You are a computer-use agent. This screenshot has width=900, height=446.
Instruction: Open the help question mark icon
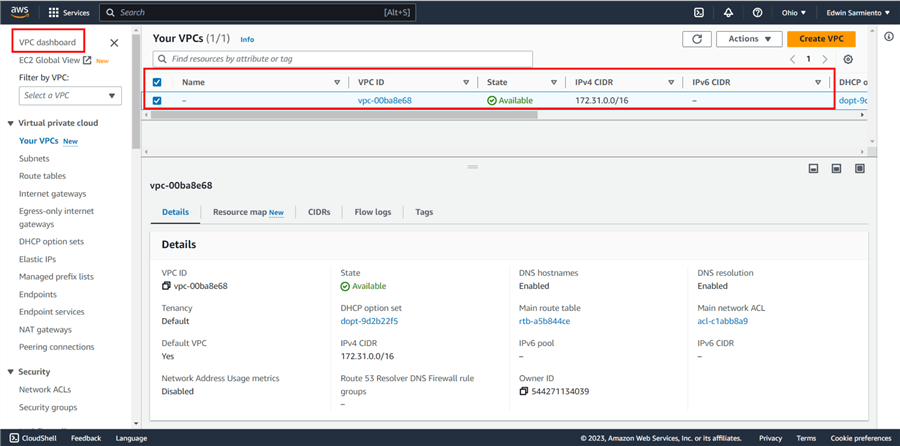pos(757,13)
